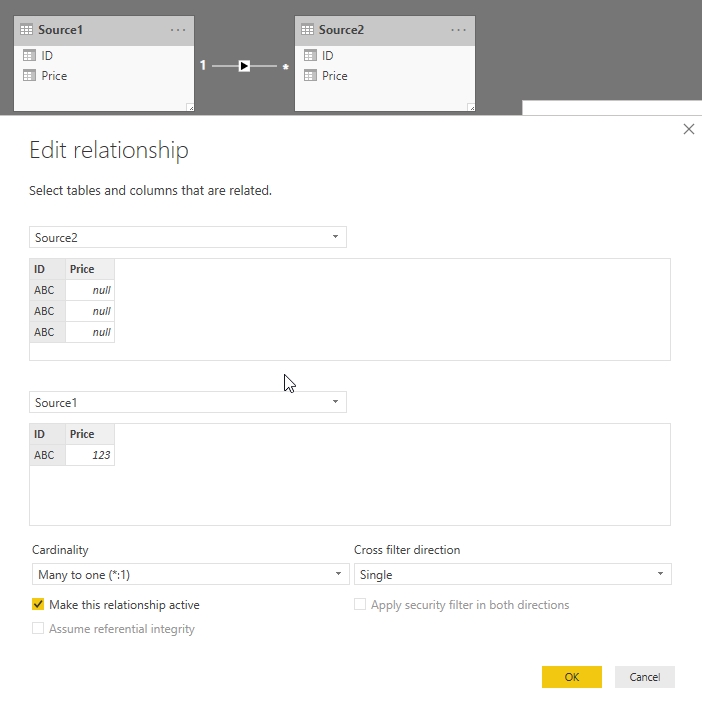This screenshot has height=713, width=702.
Task: Click the column icon next to Price in Source1
Action: [x=29, y=75]
